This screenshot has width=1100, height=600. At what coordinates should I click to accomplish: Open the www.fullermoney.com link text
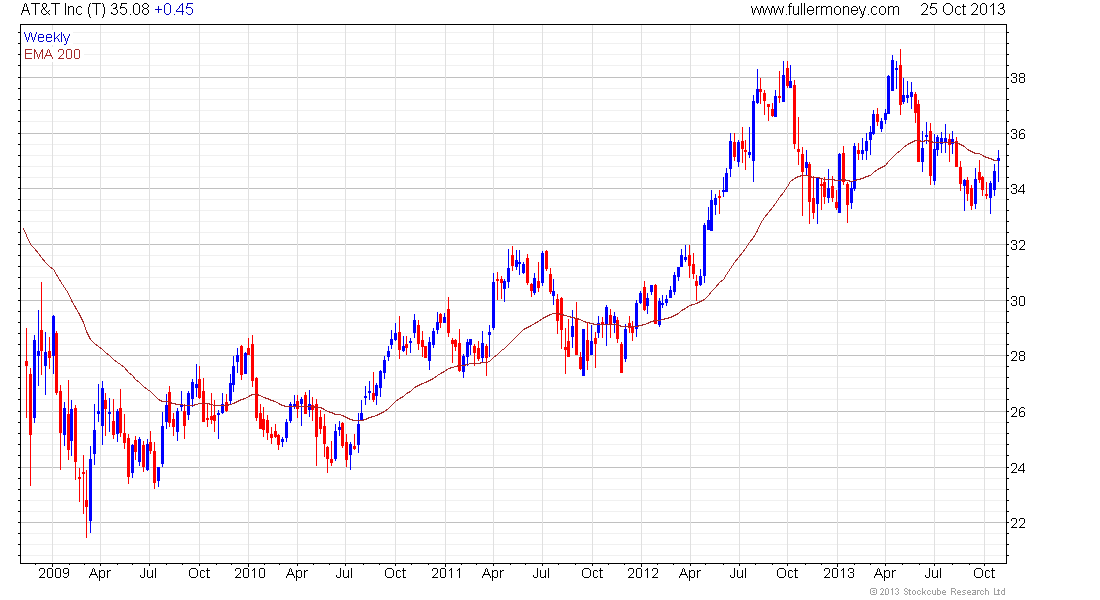pos(825,10)
